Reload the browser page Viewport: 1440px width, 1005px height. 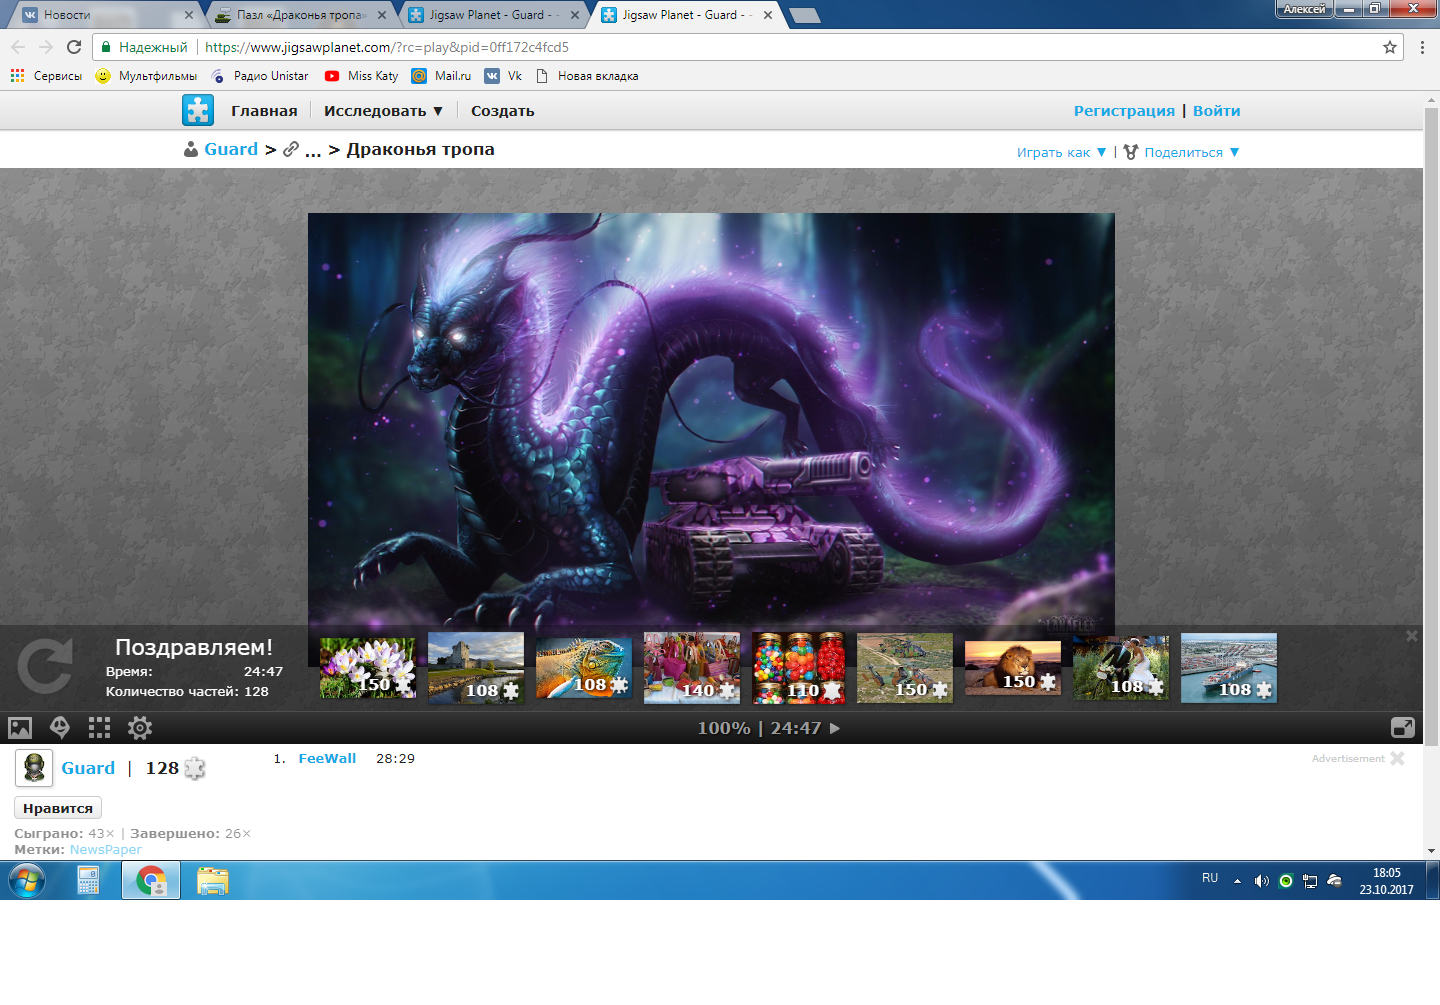coord(74,47)
